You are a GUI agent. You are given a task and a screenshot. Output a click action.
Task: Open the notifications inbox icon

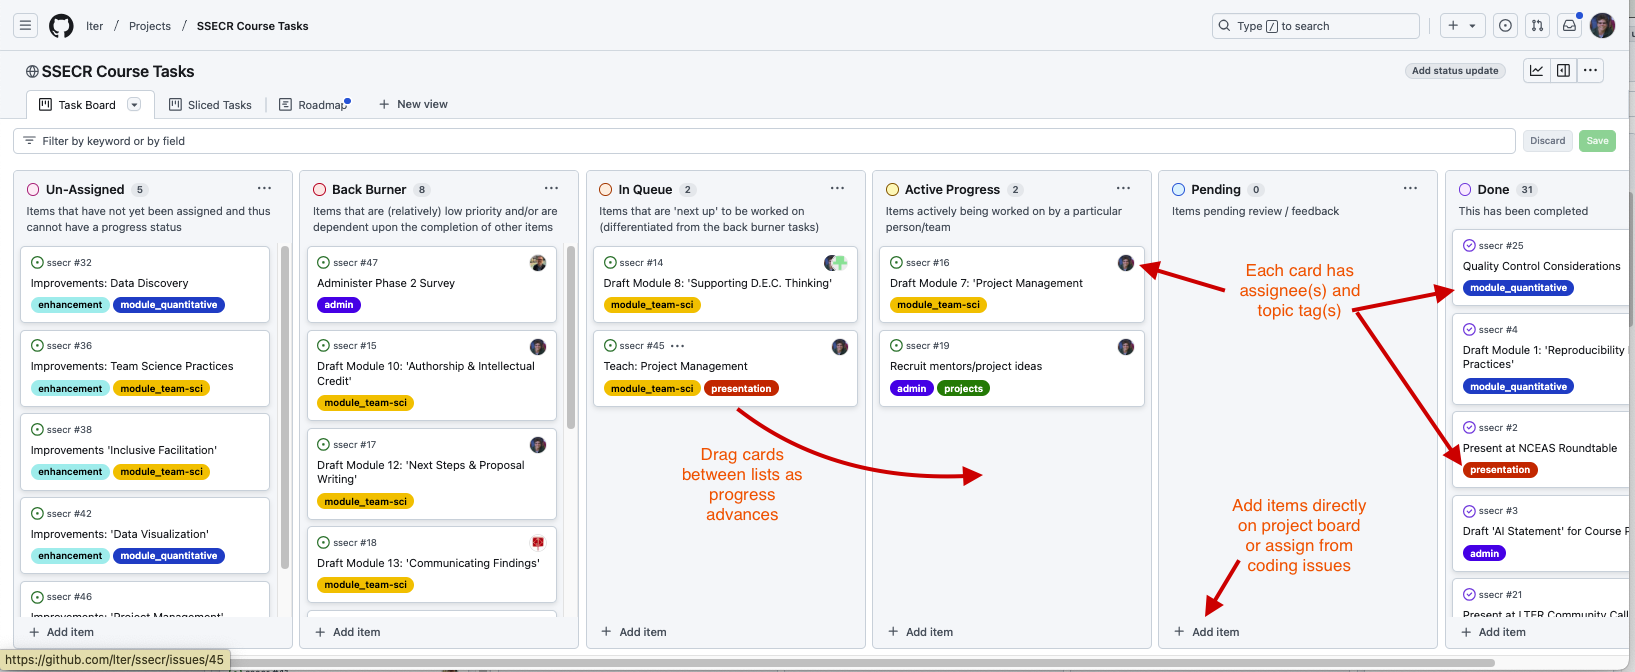pos(1569,26)
